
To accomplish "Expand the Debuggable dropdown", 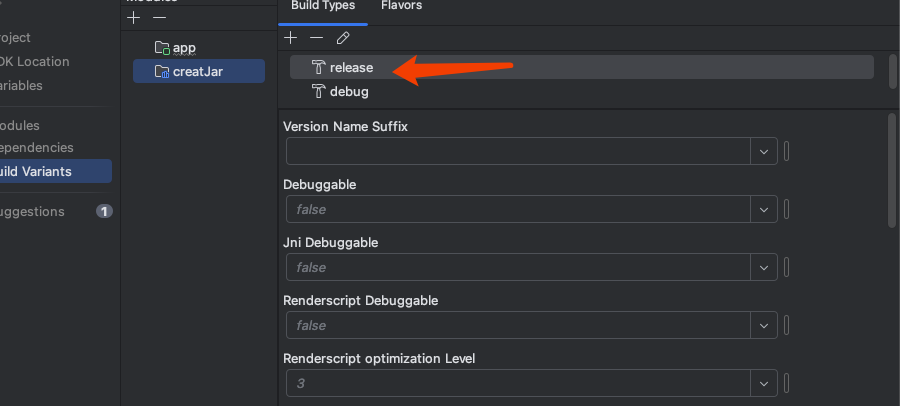I will [x=764, y=210].
